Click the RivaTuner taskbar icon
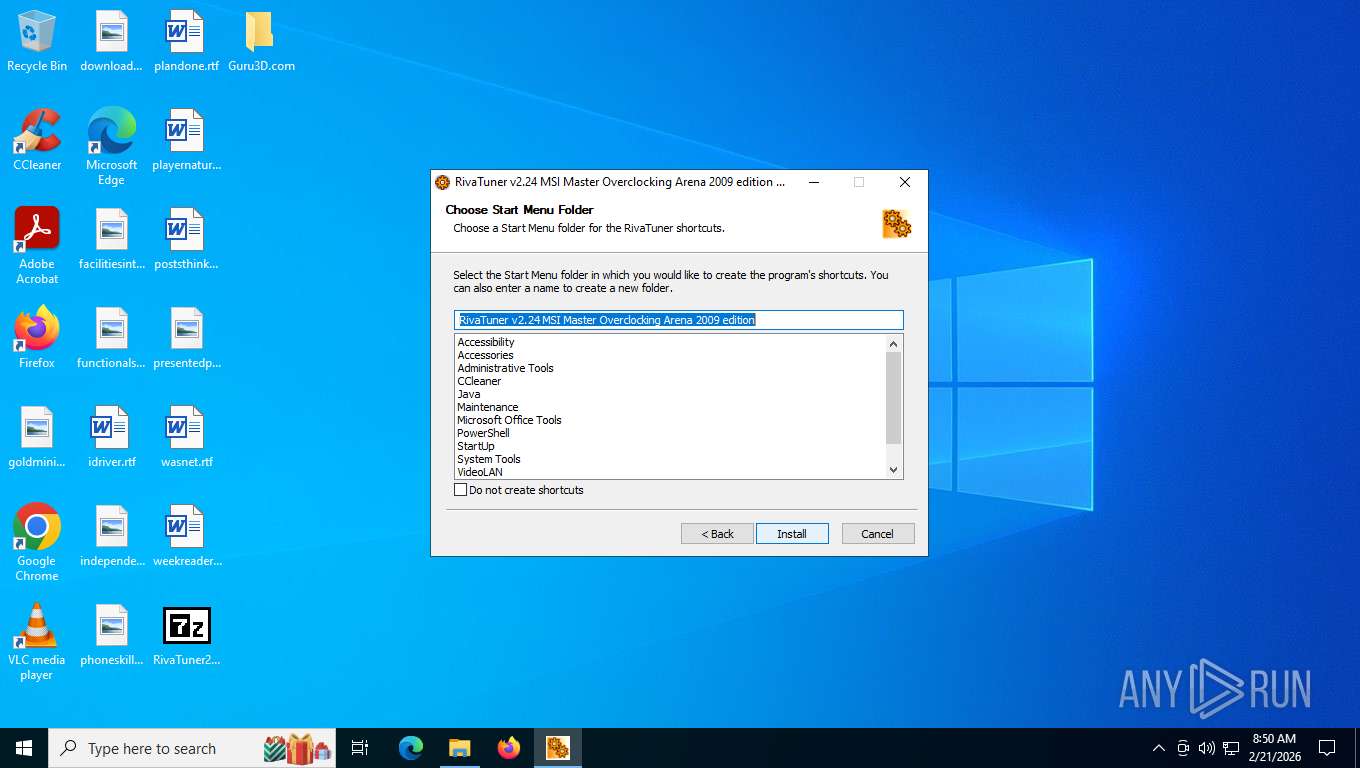The height and width of the screenshot is (768, 1360). point(558,748)
